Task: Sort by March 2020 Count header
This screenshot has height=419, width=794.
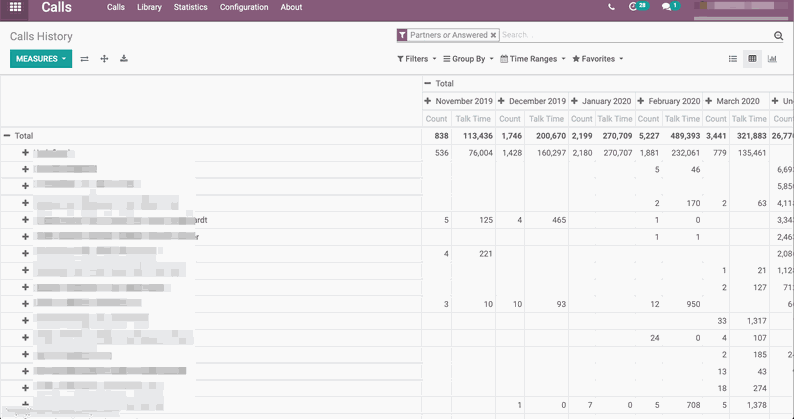Action: tap(716, 119)
